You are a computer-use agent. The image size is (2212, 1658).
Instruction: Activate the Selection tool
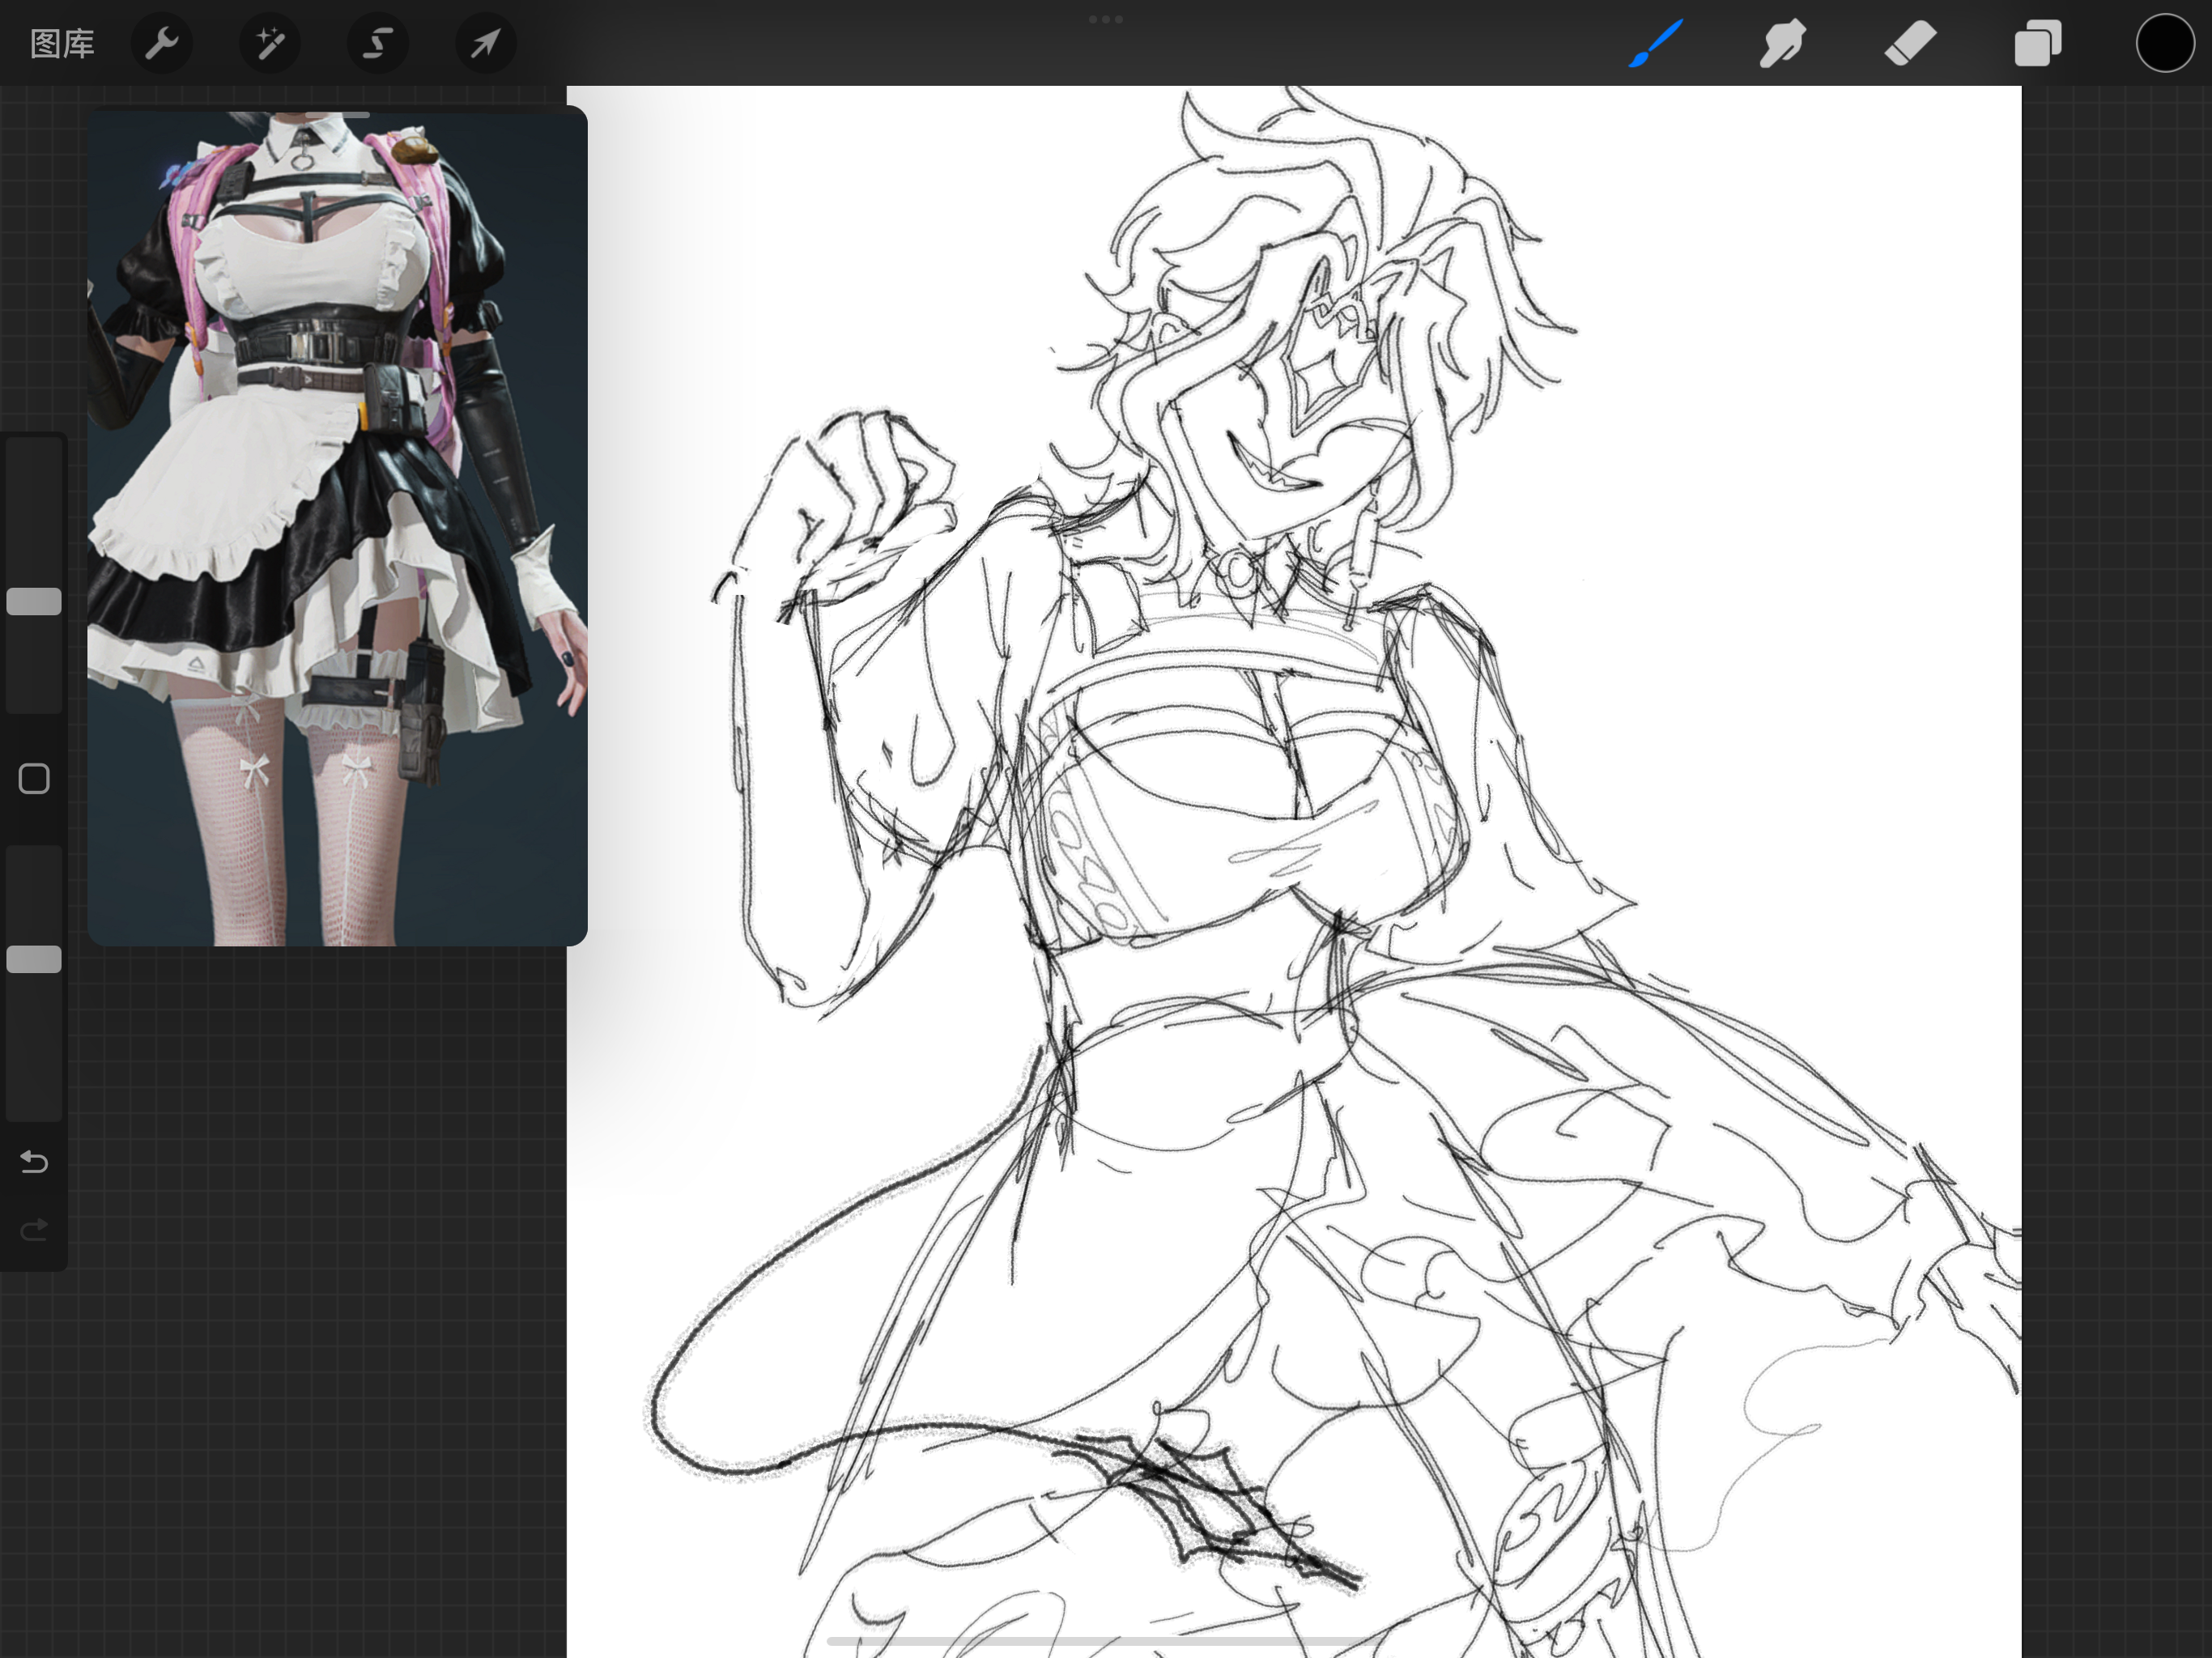pos(377,43)
